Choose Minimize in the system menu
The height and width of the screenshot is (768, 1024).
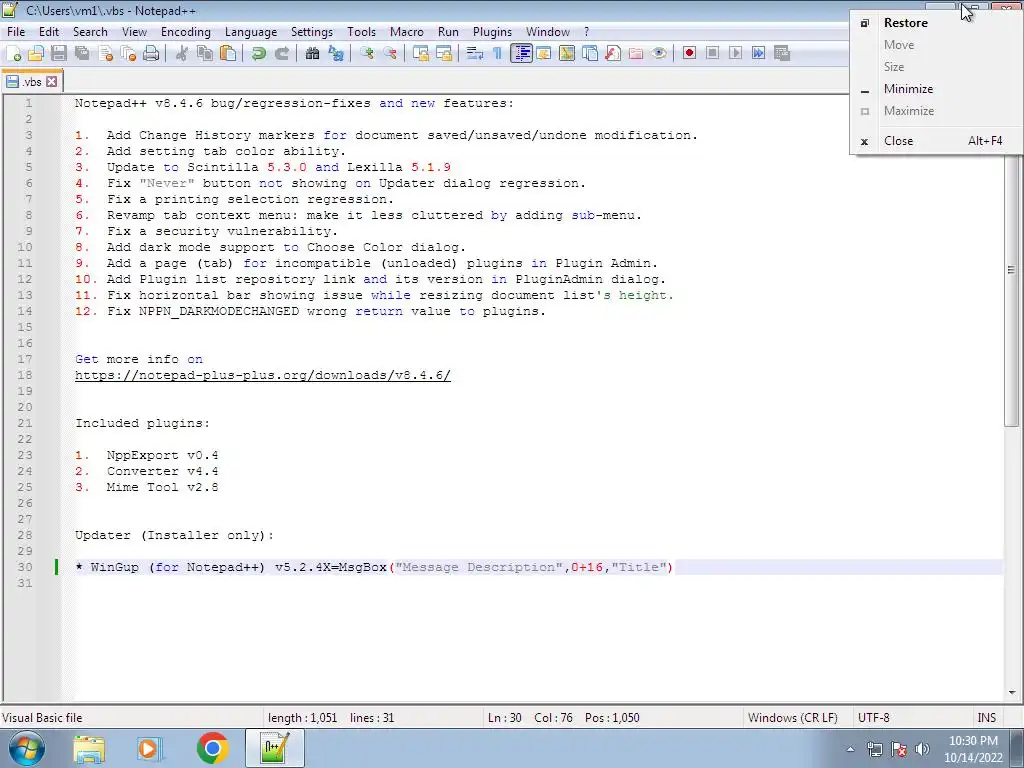(936, 89)
